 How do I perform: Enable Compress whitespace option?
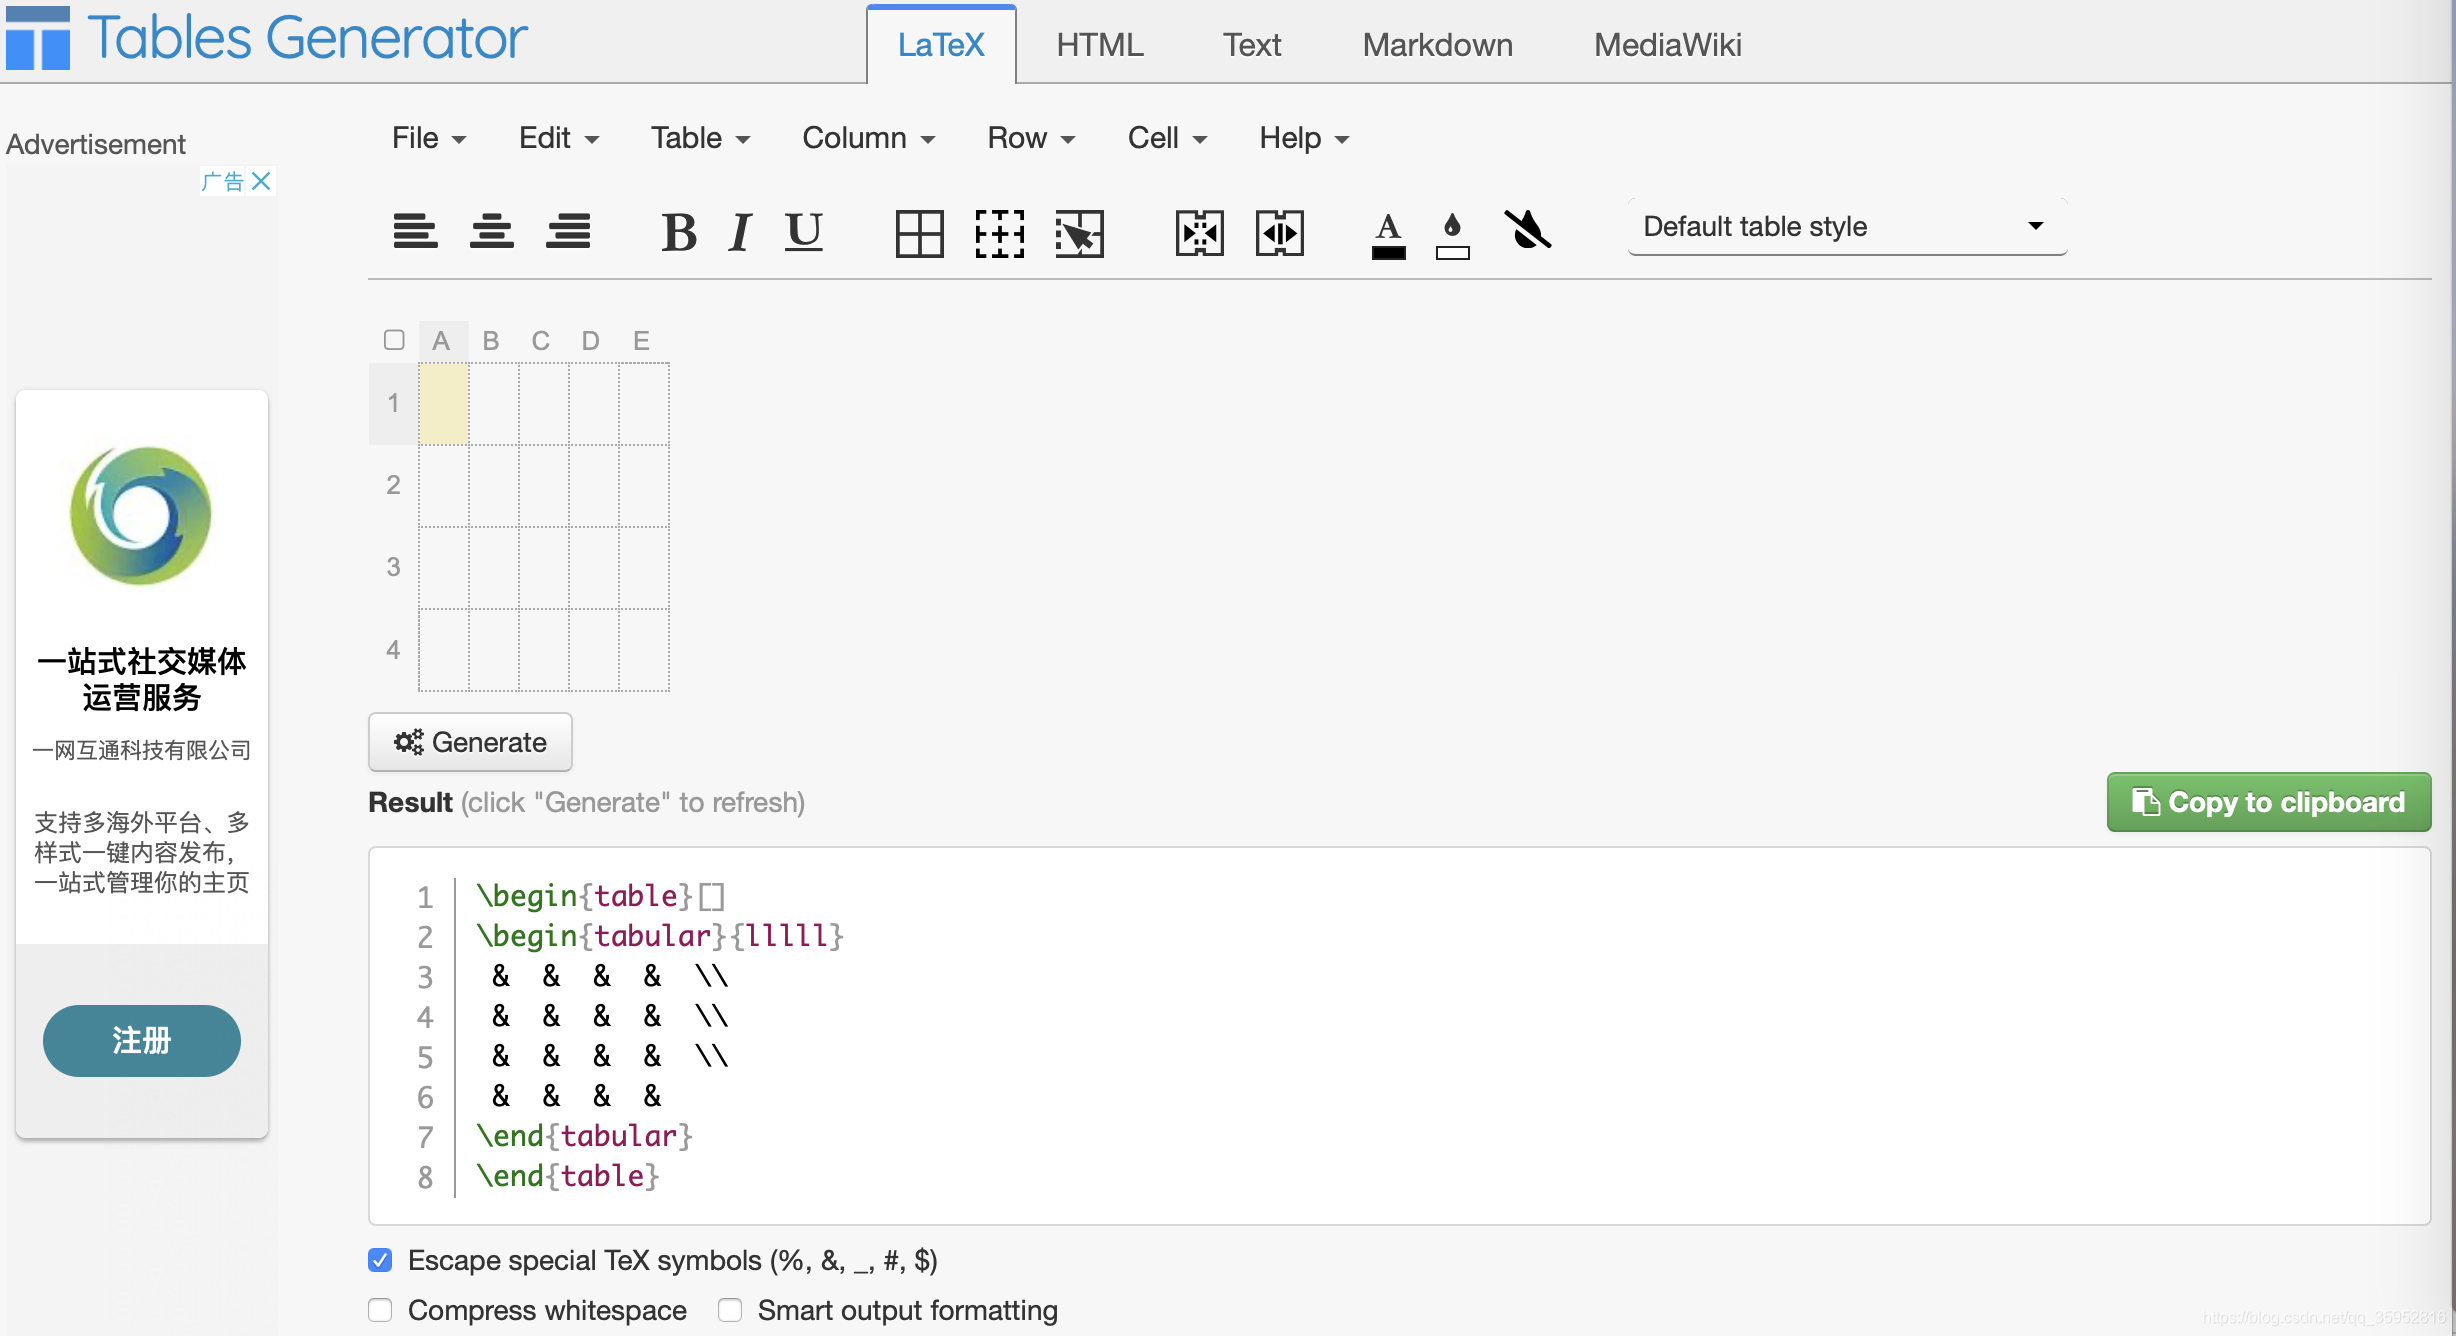[380, 1310]
